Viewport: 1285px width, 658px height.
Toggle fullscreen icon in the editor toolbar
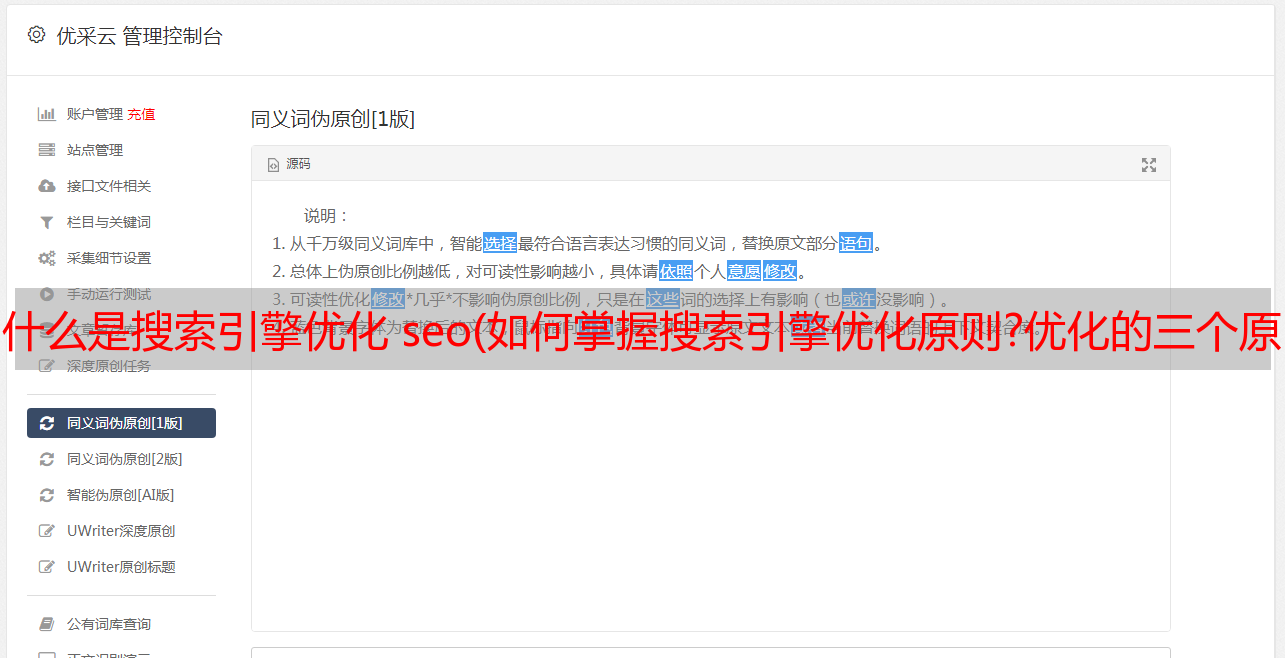coord(1149,165)
